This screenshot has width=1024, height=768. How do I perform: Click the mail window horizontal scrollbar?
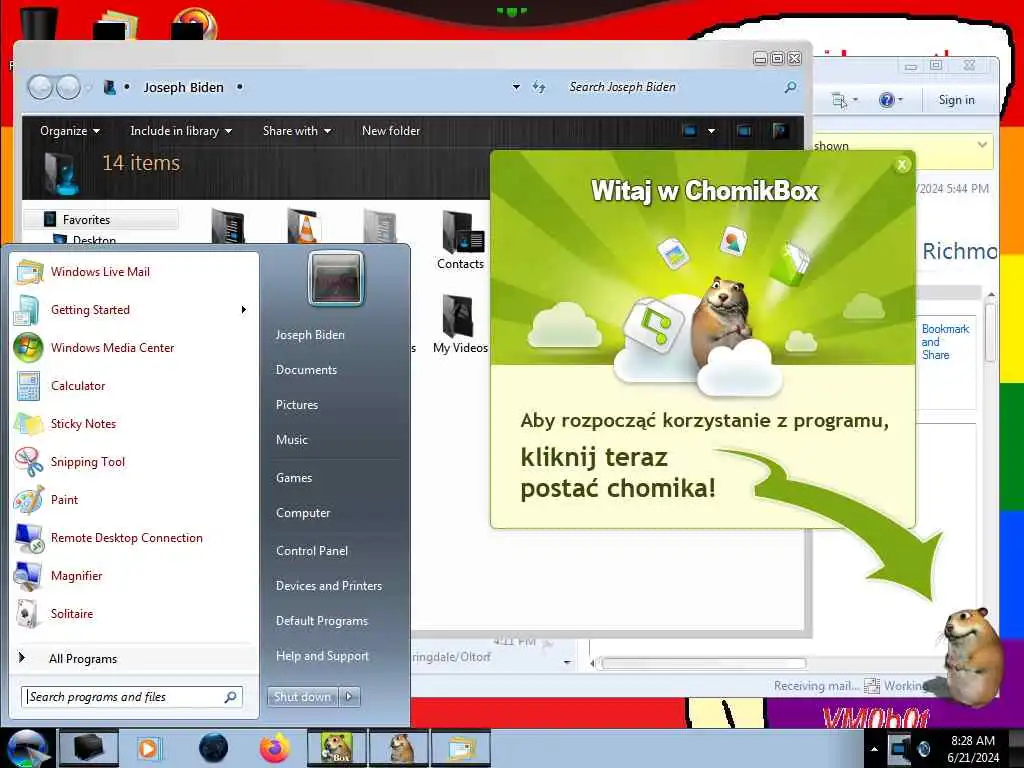point(704,664)
